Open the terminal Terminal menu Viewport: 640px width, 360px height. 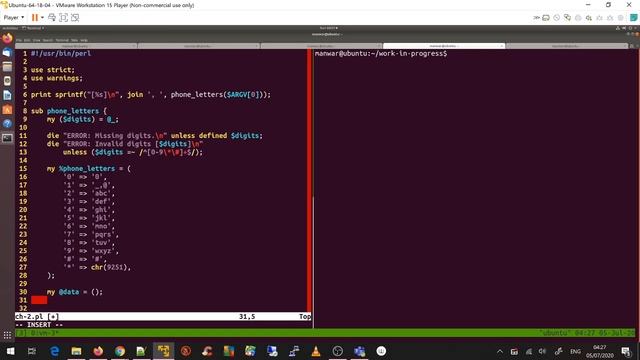62,40
